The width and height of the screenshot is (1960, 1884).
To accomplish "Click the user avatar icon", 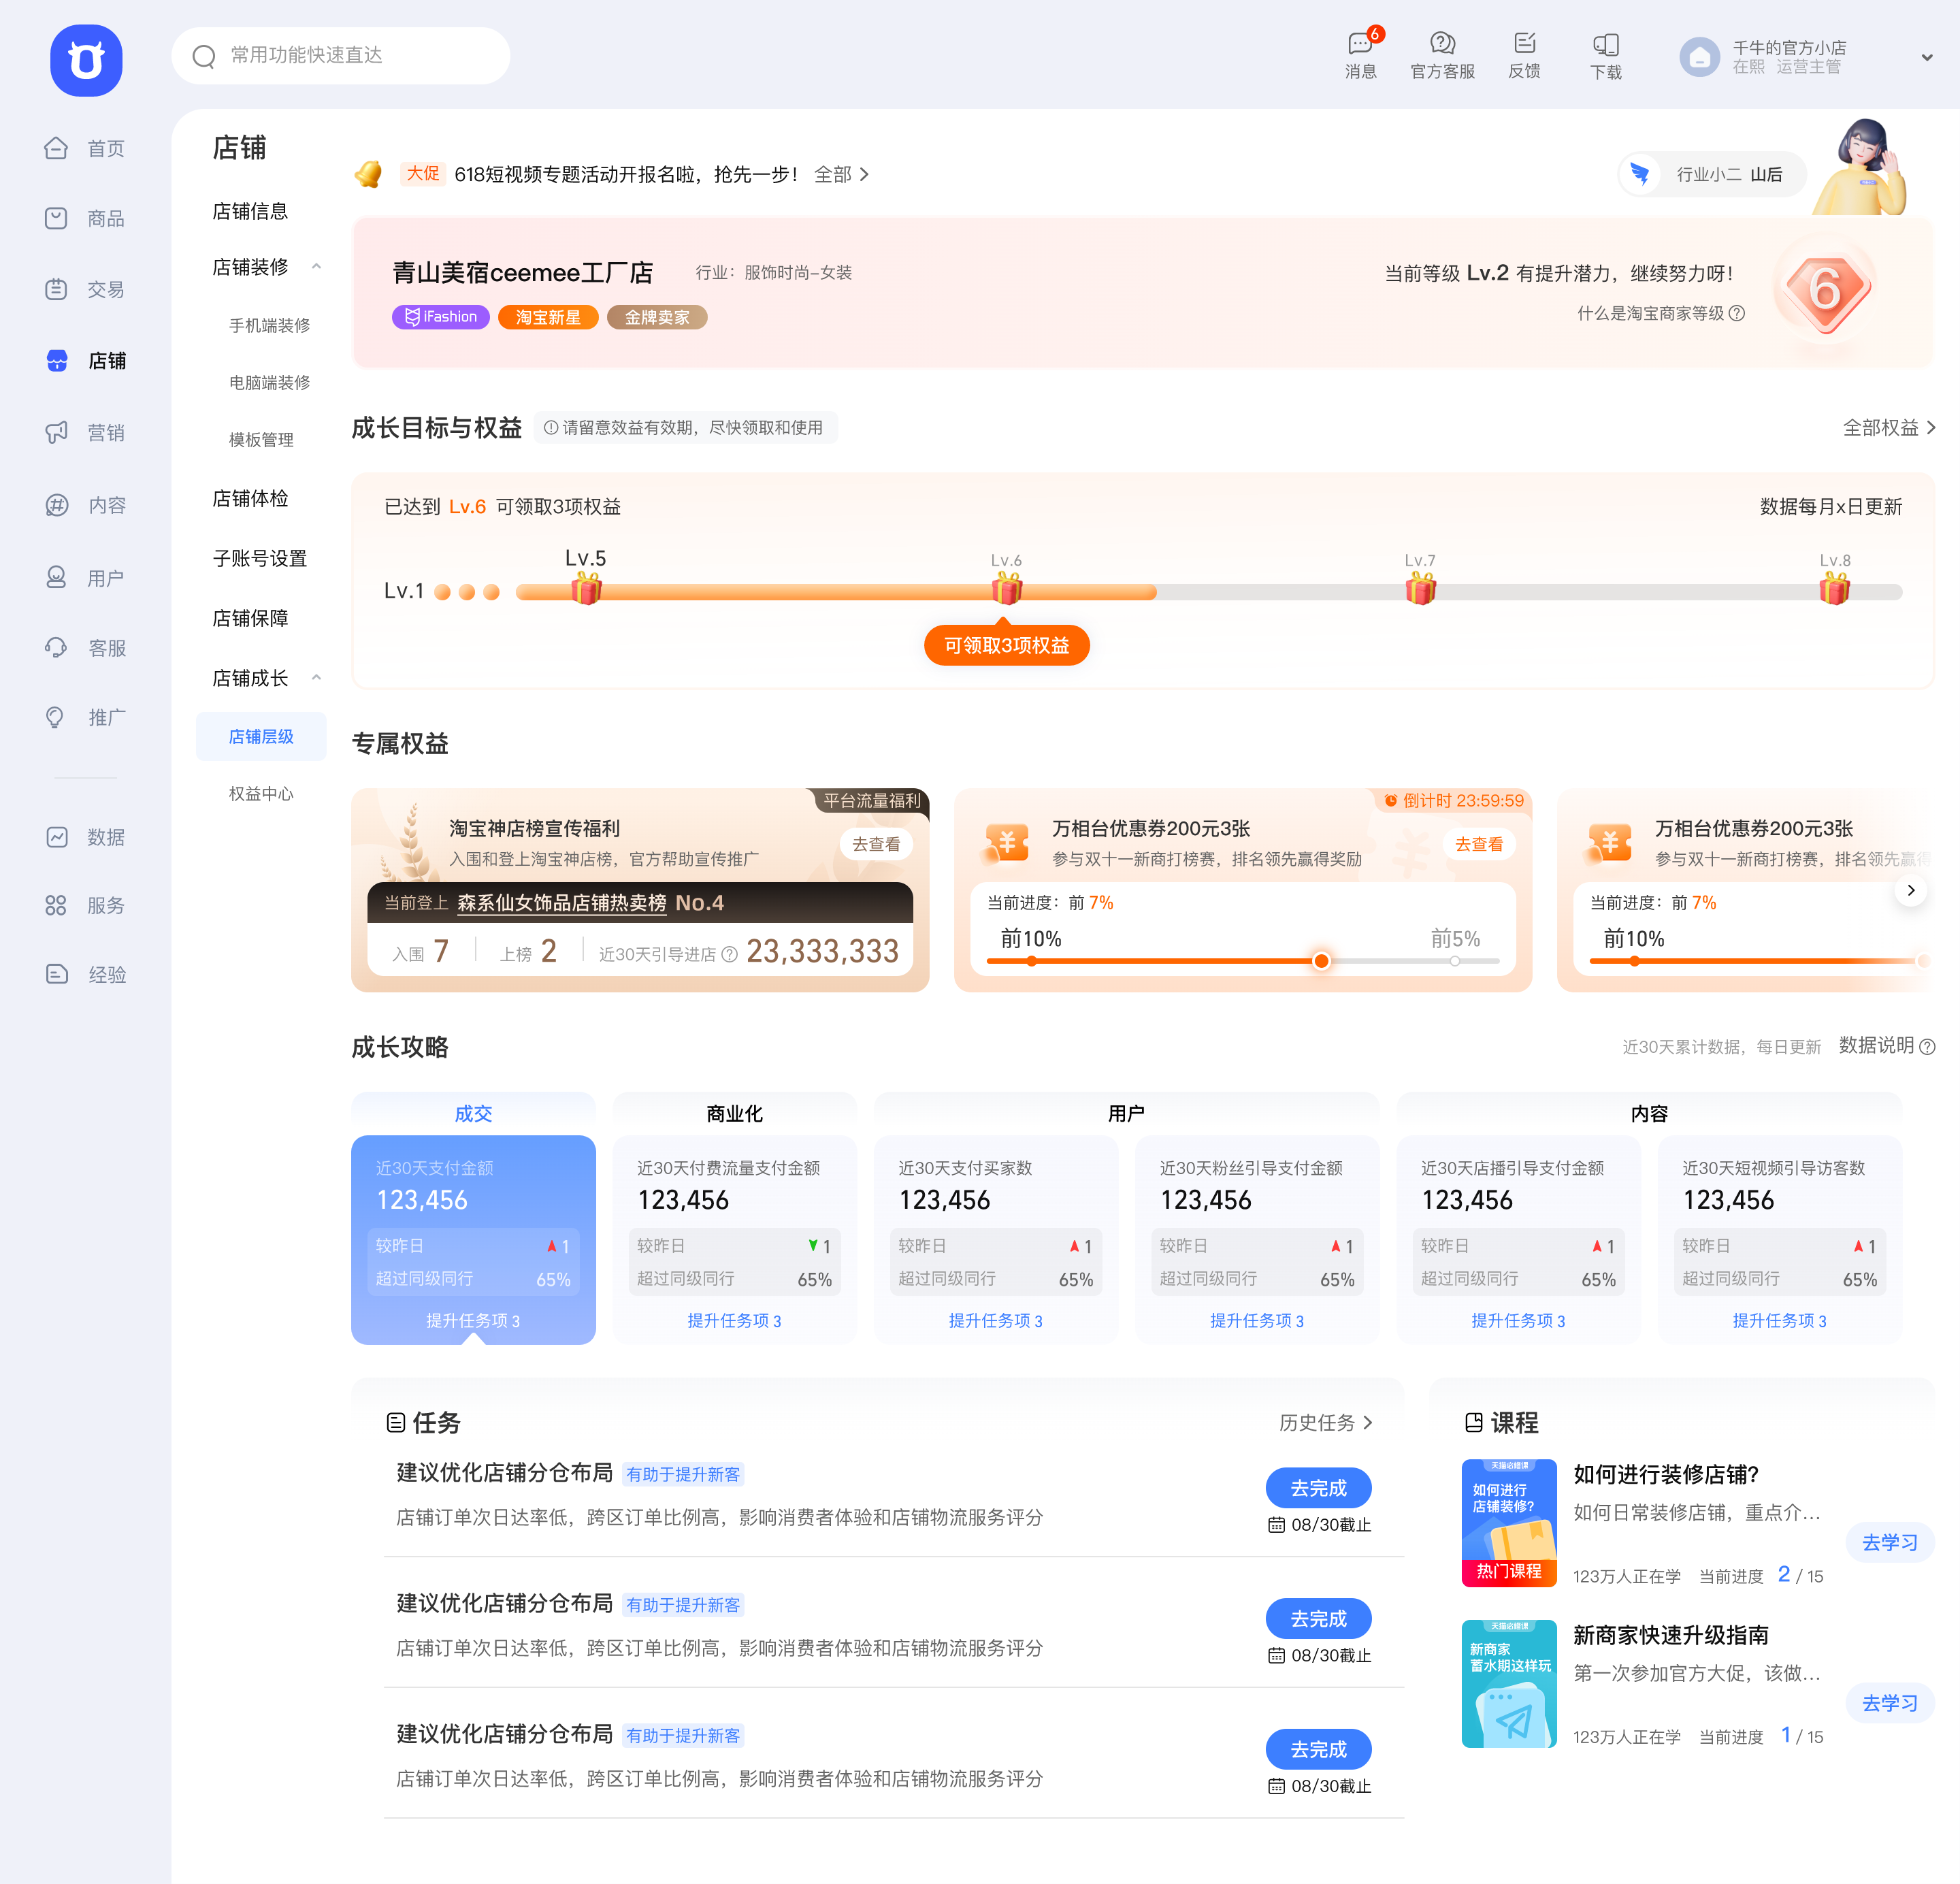I will tap(1699, 57).
